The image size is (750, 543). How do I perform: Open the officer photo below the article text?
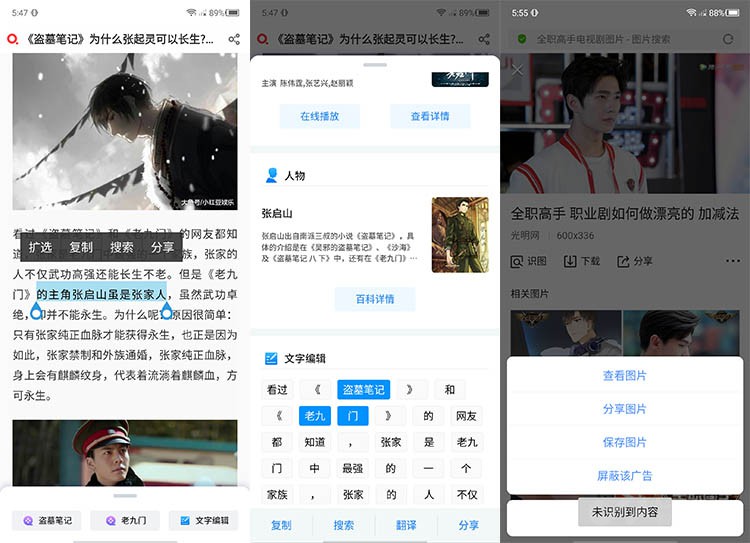(x=125, y=453)
